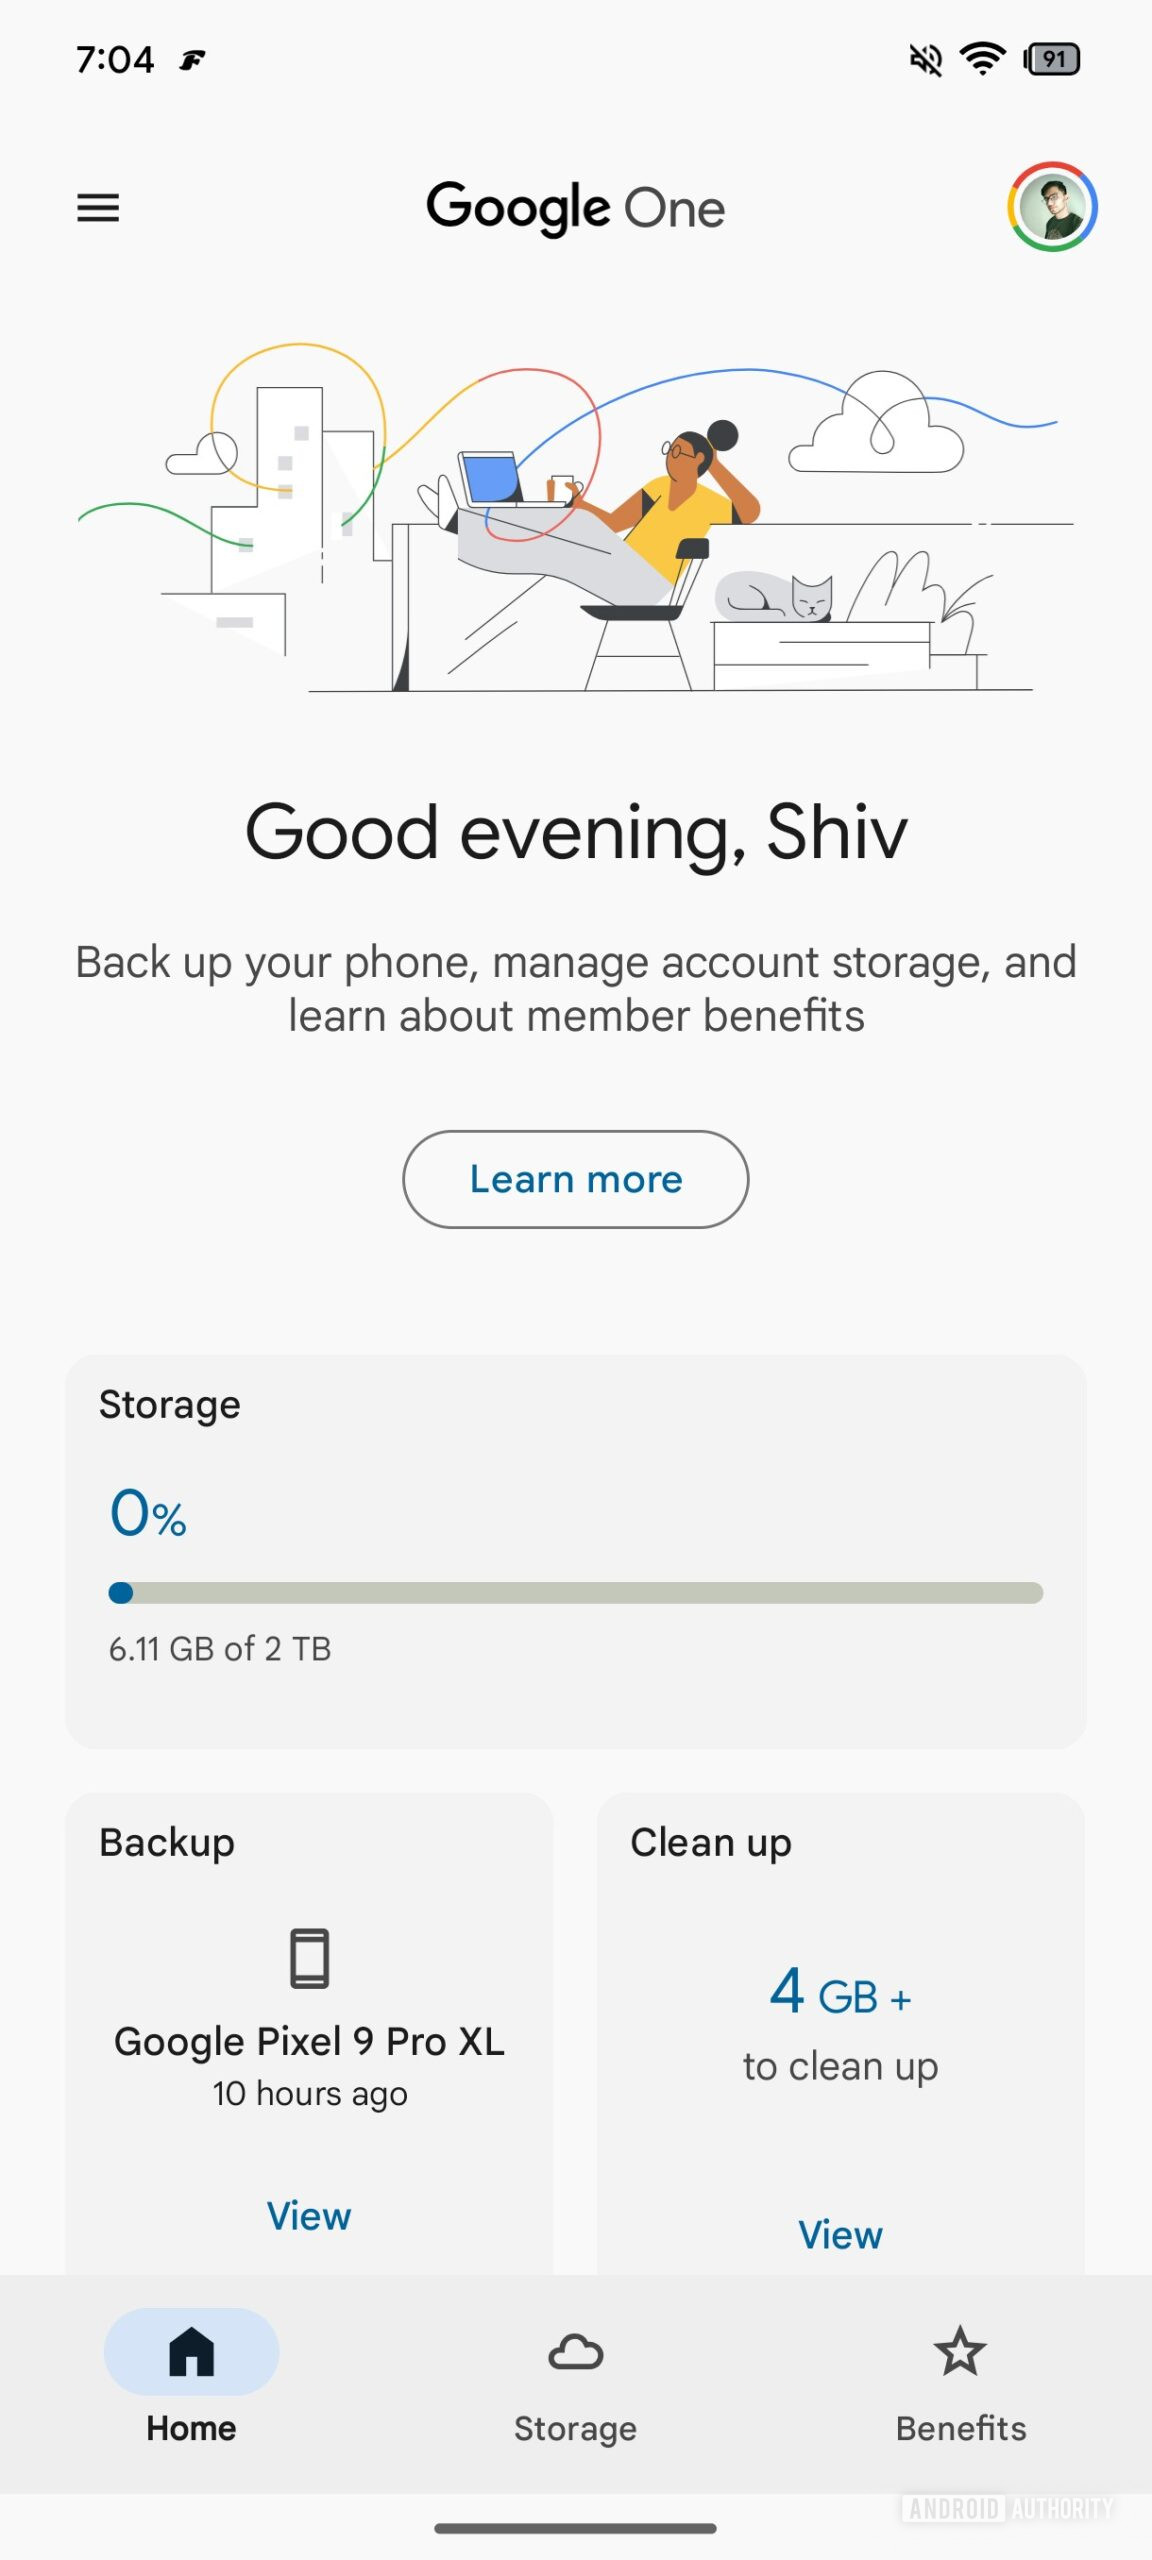Tap View in the Clean up card
Screen dimensions: 1152x2560
pos(840,2235)
